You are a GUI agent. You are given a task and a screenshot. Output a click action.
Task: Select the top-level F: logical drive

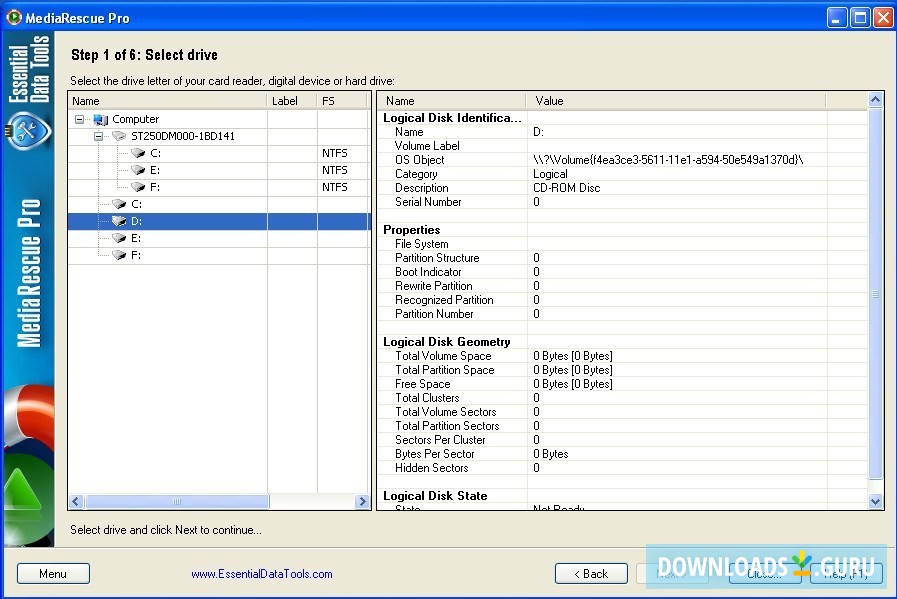[136, 255]
